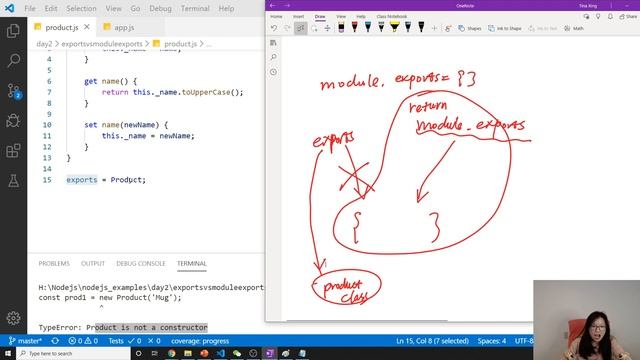The image size is (640, 360).
Task: Click the Windows Start button
Action: click(8, 353)
